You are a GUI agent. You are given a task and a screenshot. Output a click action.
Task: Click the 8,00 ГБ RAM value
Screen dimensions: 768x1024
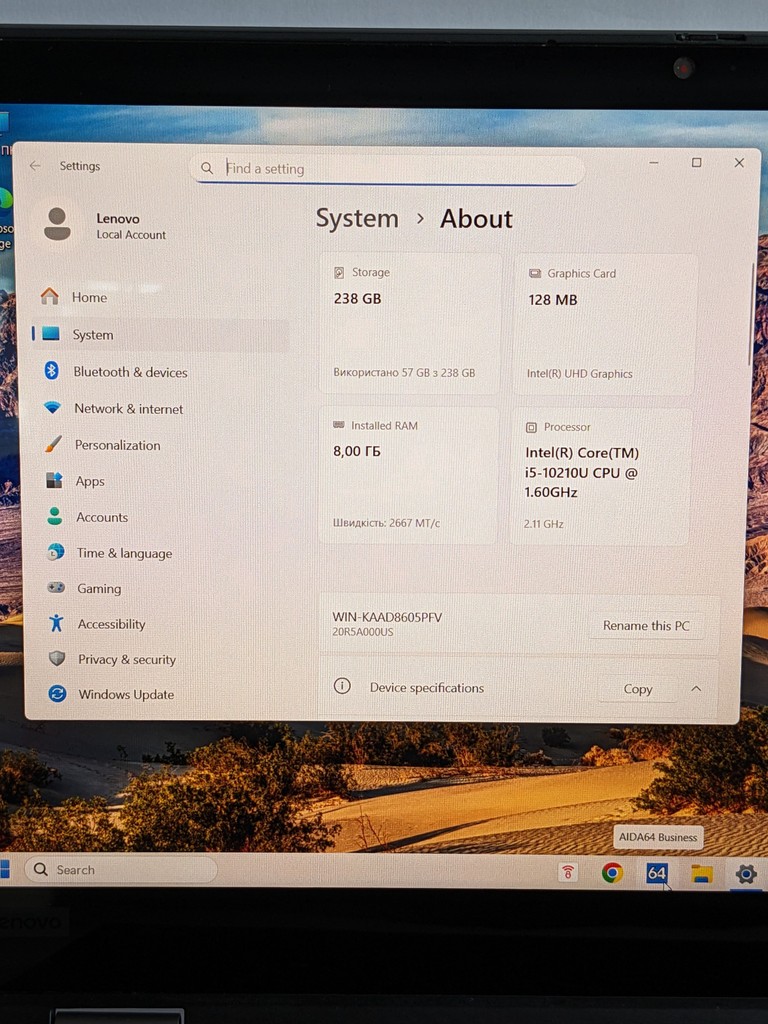357,451
